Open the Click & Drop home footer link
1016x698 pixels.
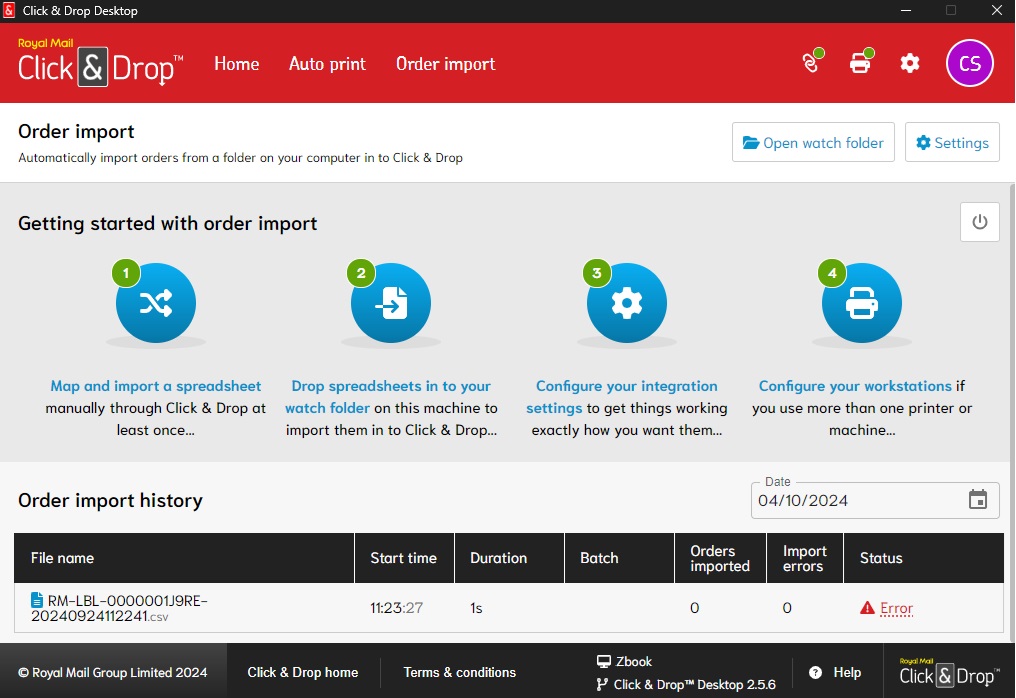(x=303, y=672)
